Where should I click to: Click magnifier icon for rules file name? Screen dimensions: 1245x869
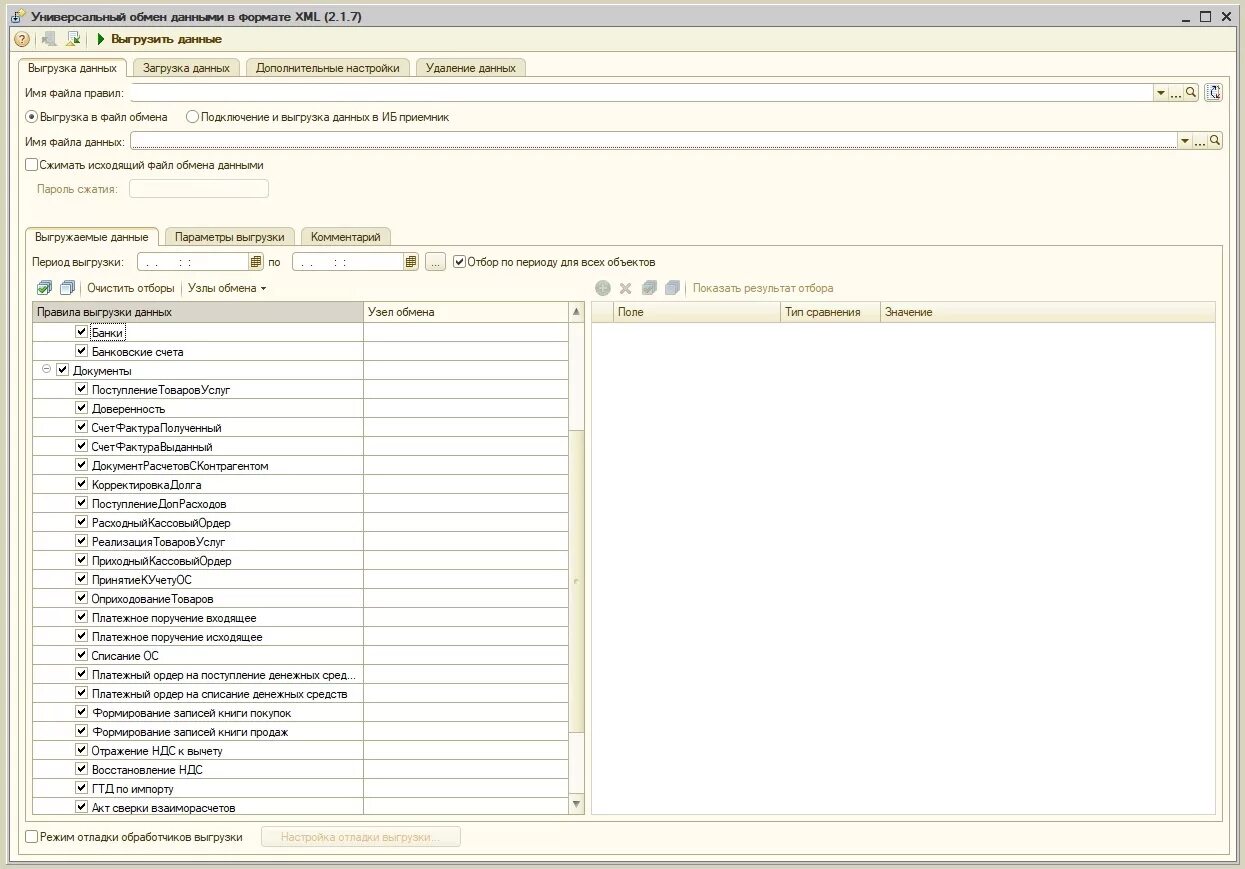point(1191,93)
